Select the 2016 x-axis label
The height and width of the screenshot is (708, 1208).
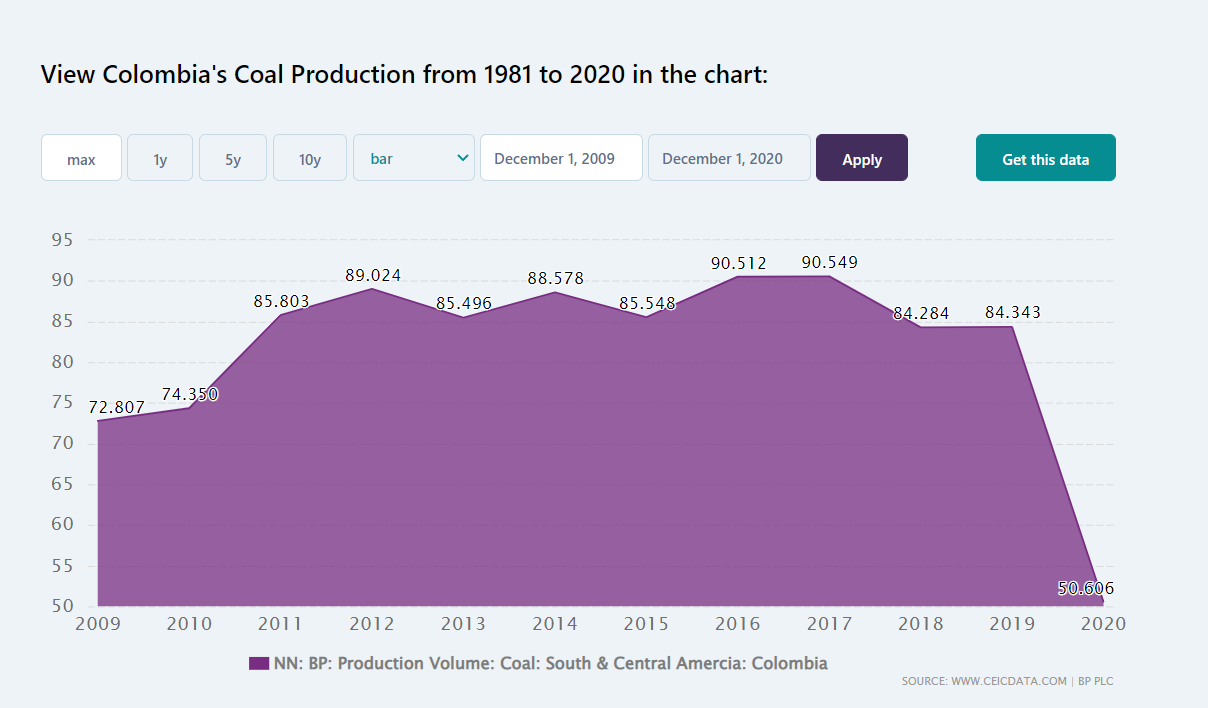[x=738, y=624]
